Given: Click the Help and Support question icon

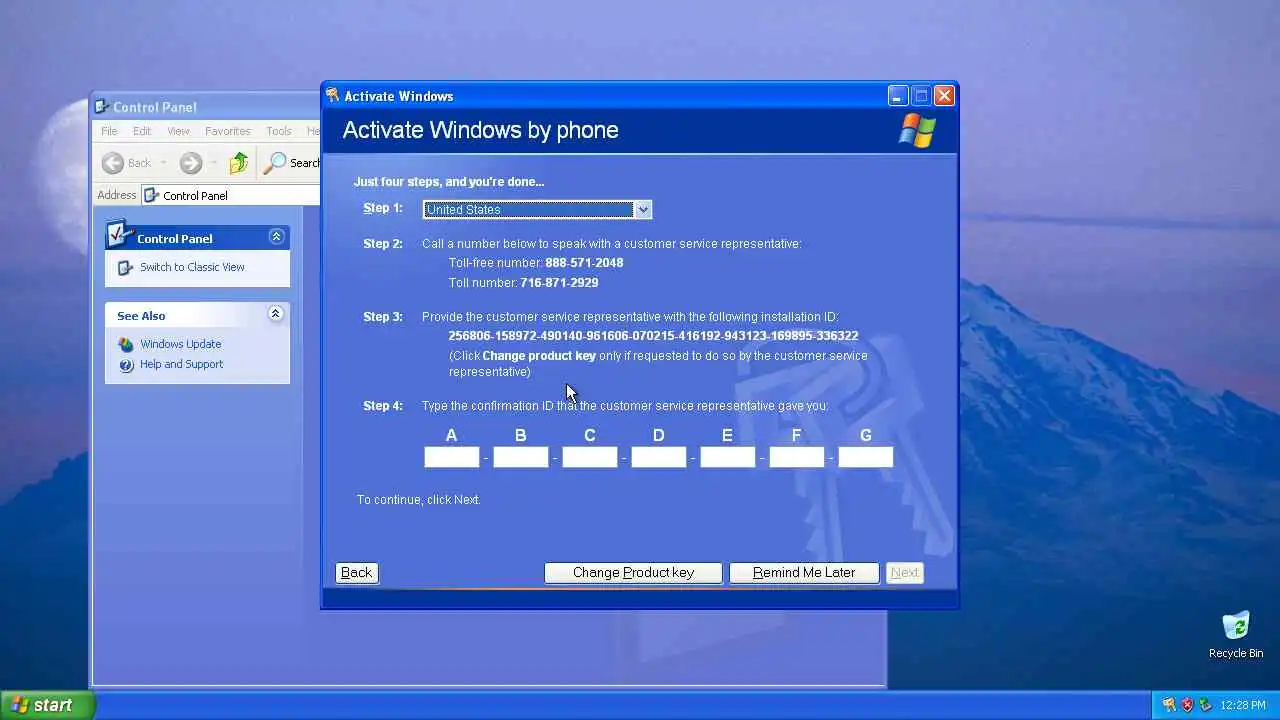Looking at the screenshot, I should (x=126, y=365).
